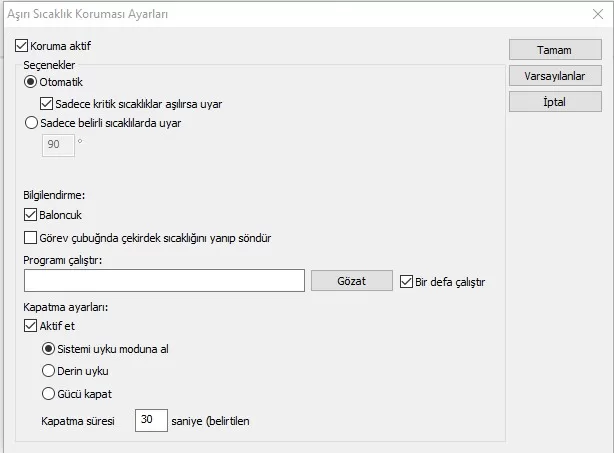Disable the Baloncuk notification checkbox
Screen dimensions: 614x453
(x=29, y=214)
